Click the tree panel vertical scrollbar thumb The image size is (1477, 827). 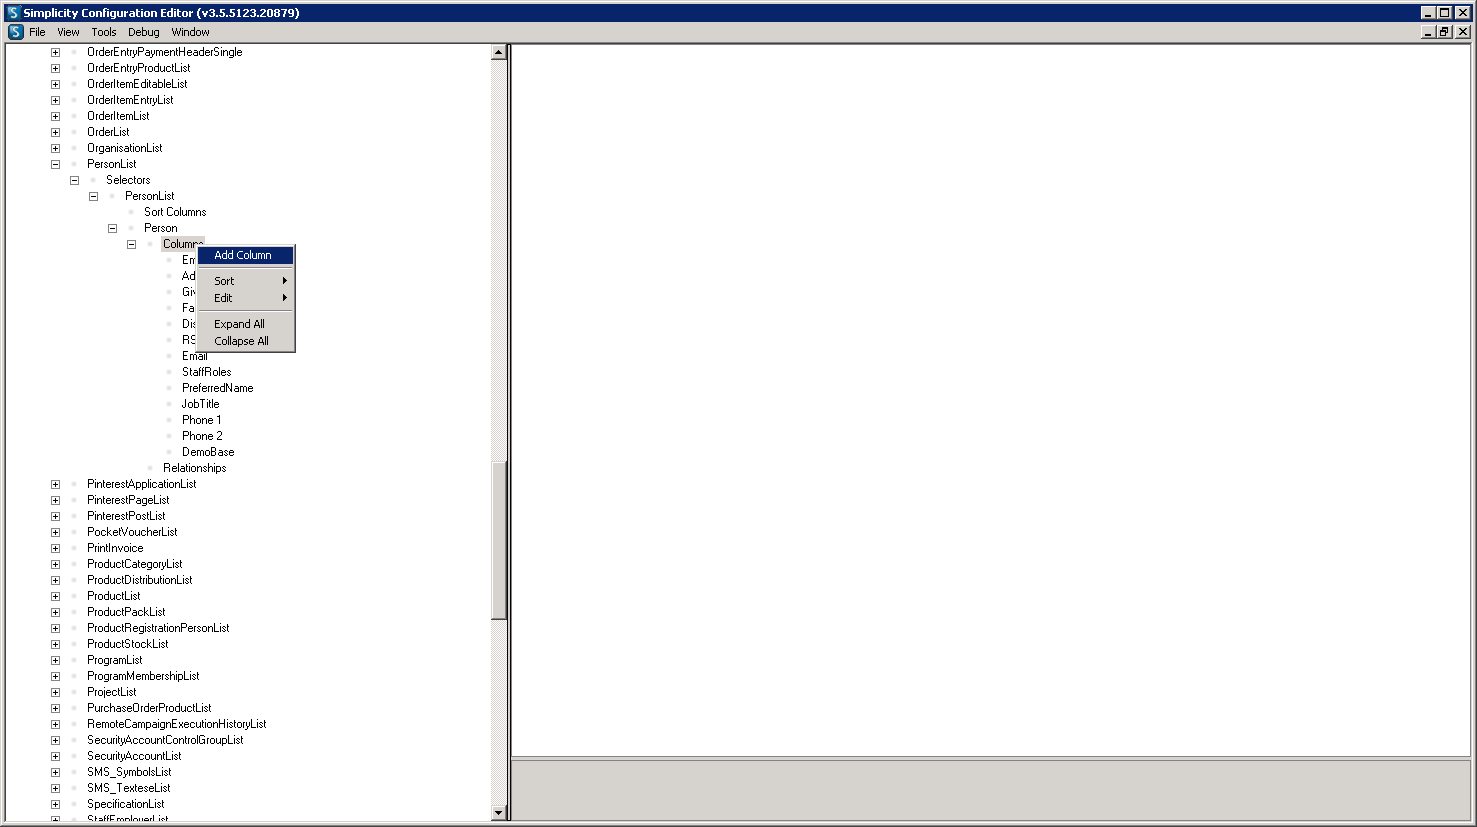(x=499, y=540)
